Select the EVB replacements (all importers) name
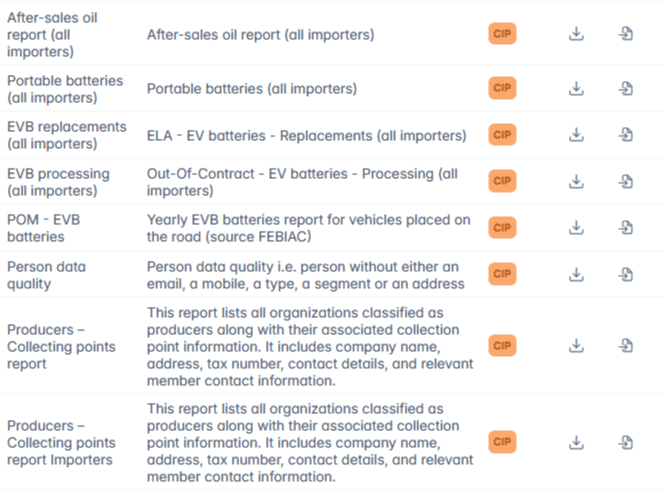 (x=66, y=135)
